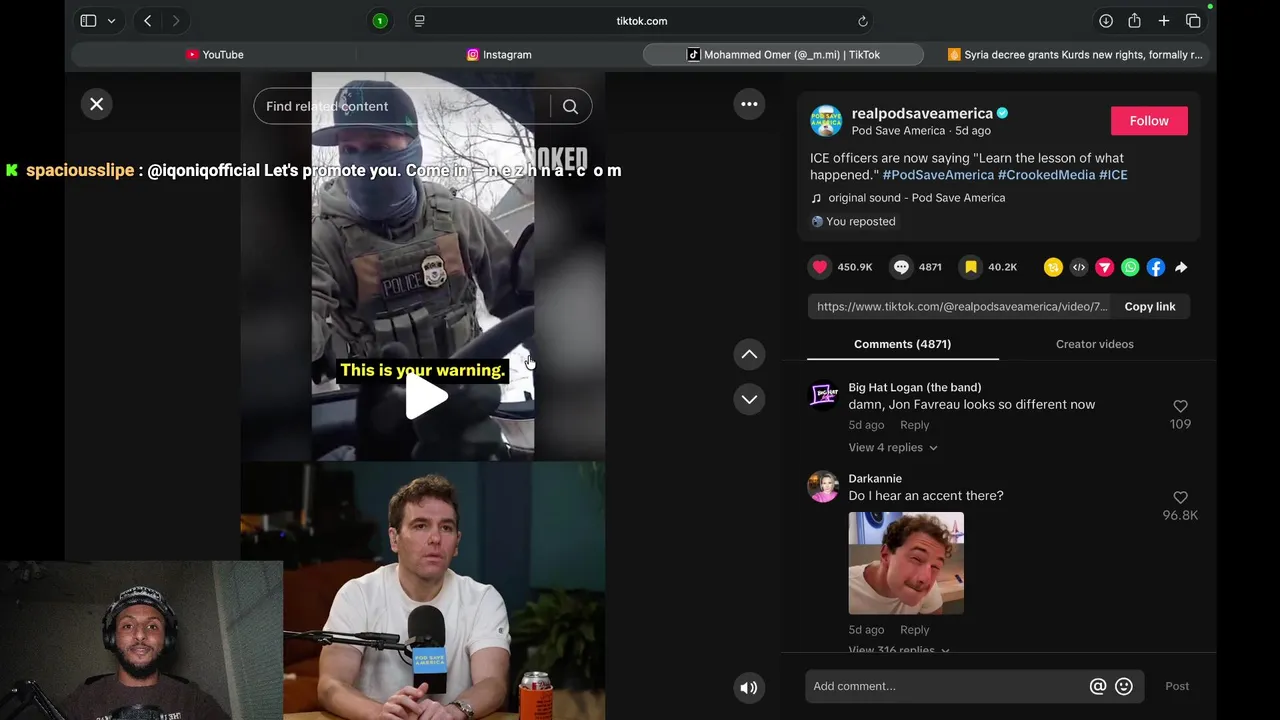Open the #PodSaveAmerica hashtag
This screenshot has width=1280, height=720.
pyautogui.click(x=938, y=175)
